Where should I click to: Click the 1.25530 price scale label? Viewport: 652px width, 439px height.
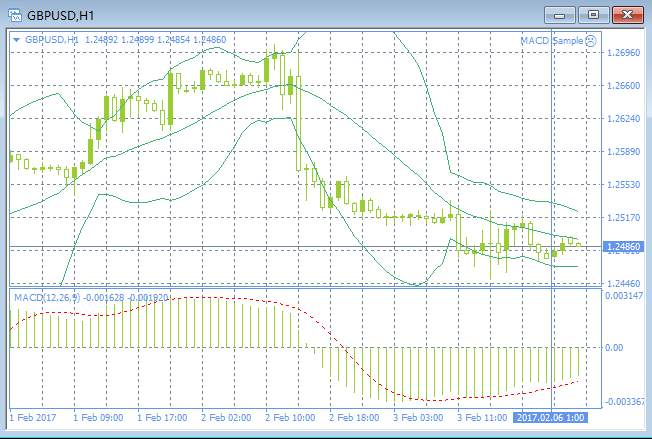click(x=624, y=184)
